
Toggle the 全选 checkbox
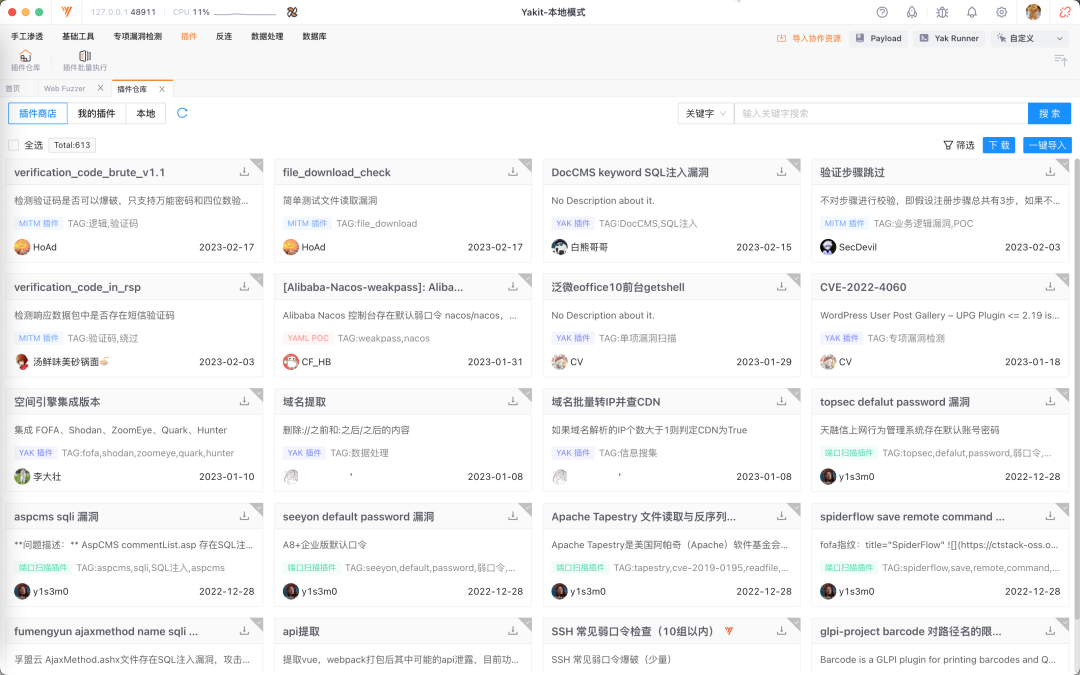[x=14, y=145]
